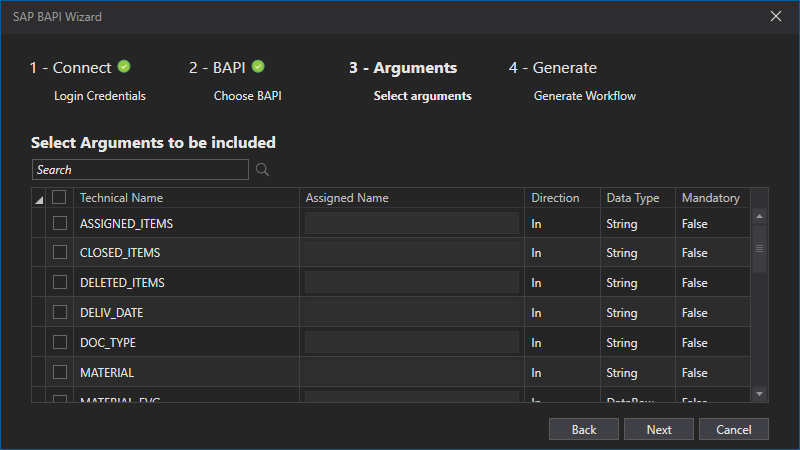Check the DELETED_ITEMS argument
Screen dimensions: 800x450
[60, 282]
